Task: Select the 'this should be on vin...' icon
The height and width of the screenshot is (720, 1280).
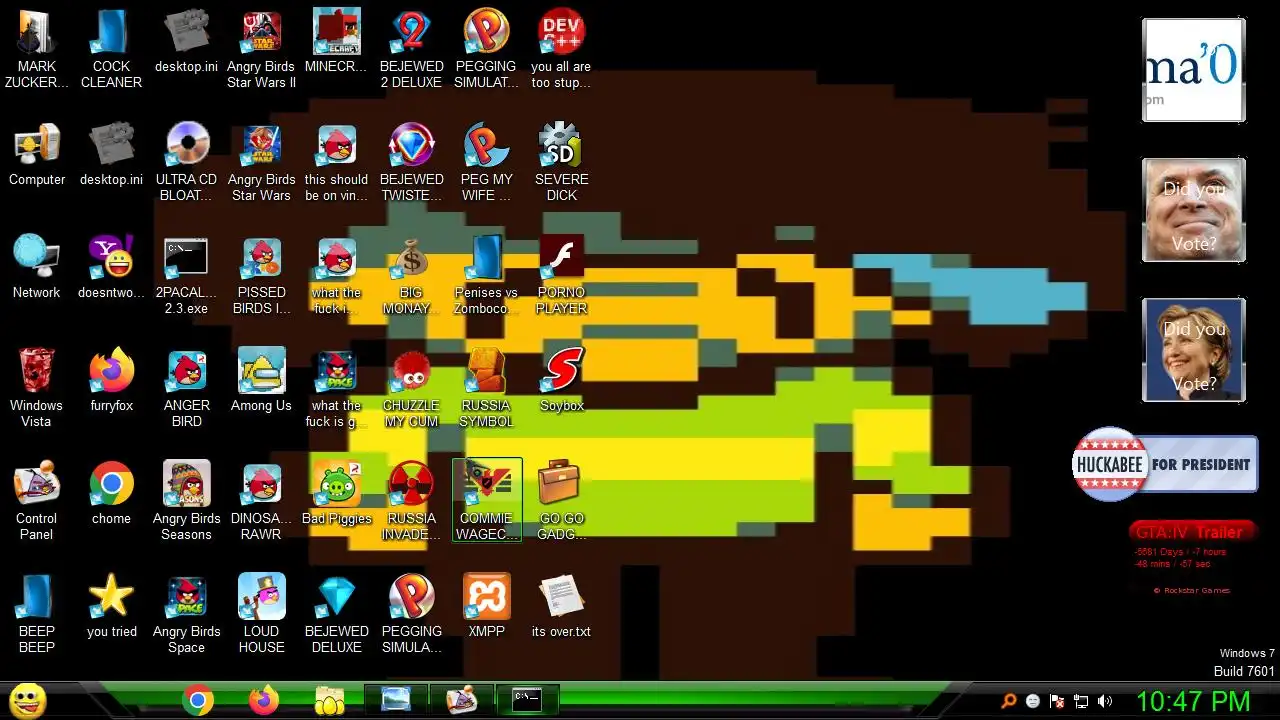Action: click(336, 162)
